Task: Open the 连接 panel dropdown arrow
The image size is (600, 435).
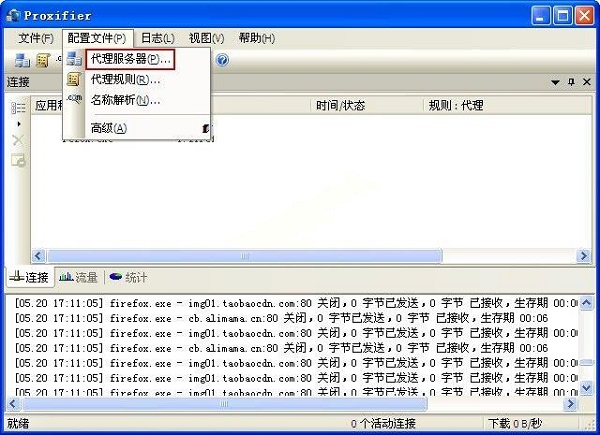Action: pyautogui.click(x=556, y=82)
